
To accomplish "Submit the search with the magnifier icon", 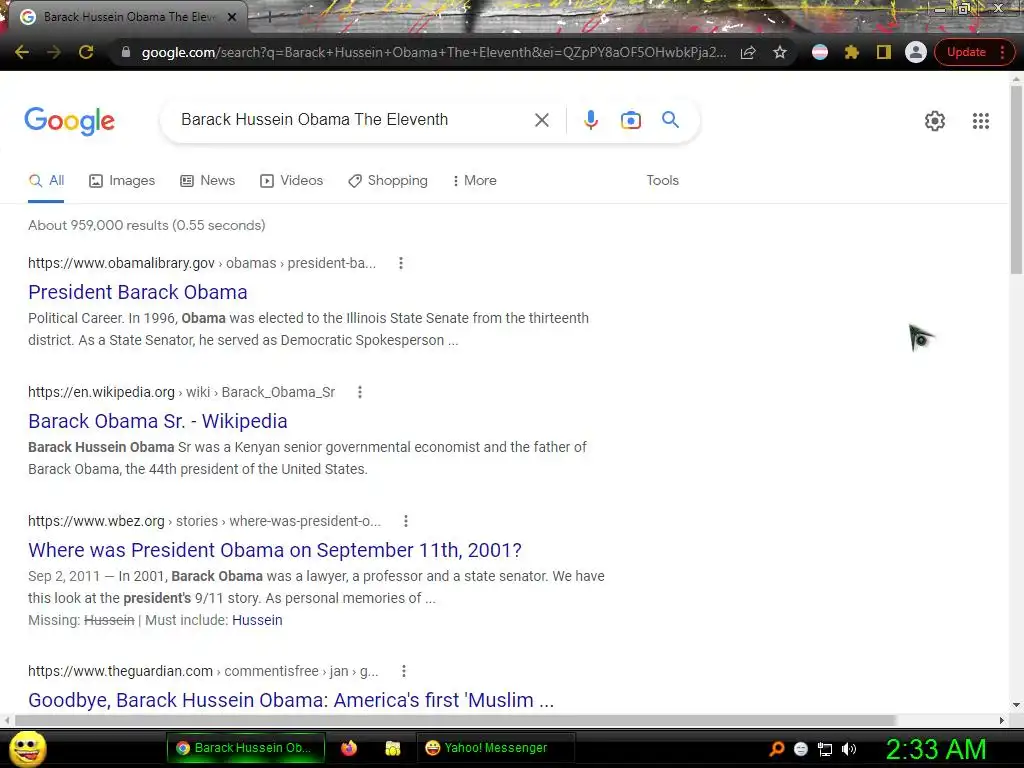I will [x=670, y=120].
